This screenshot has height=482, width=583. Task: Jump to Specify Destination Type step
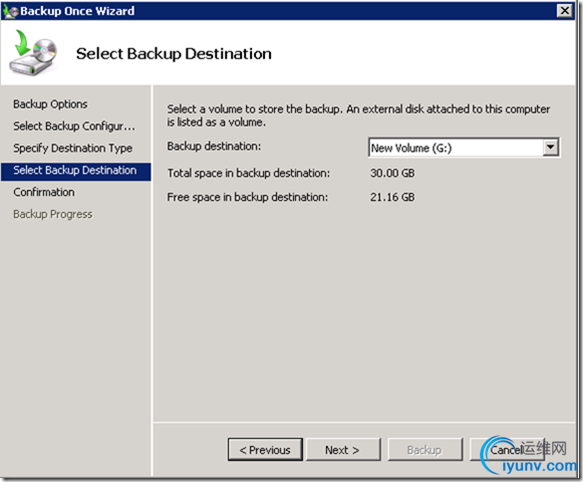73,148
